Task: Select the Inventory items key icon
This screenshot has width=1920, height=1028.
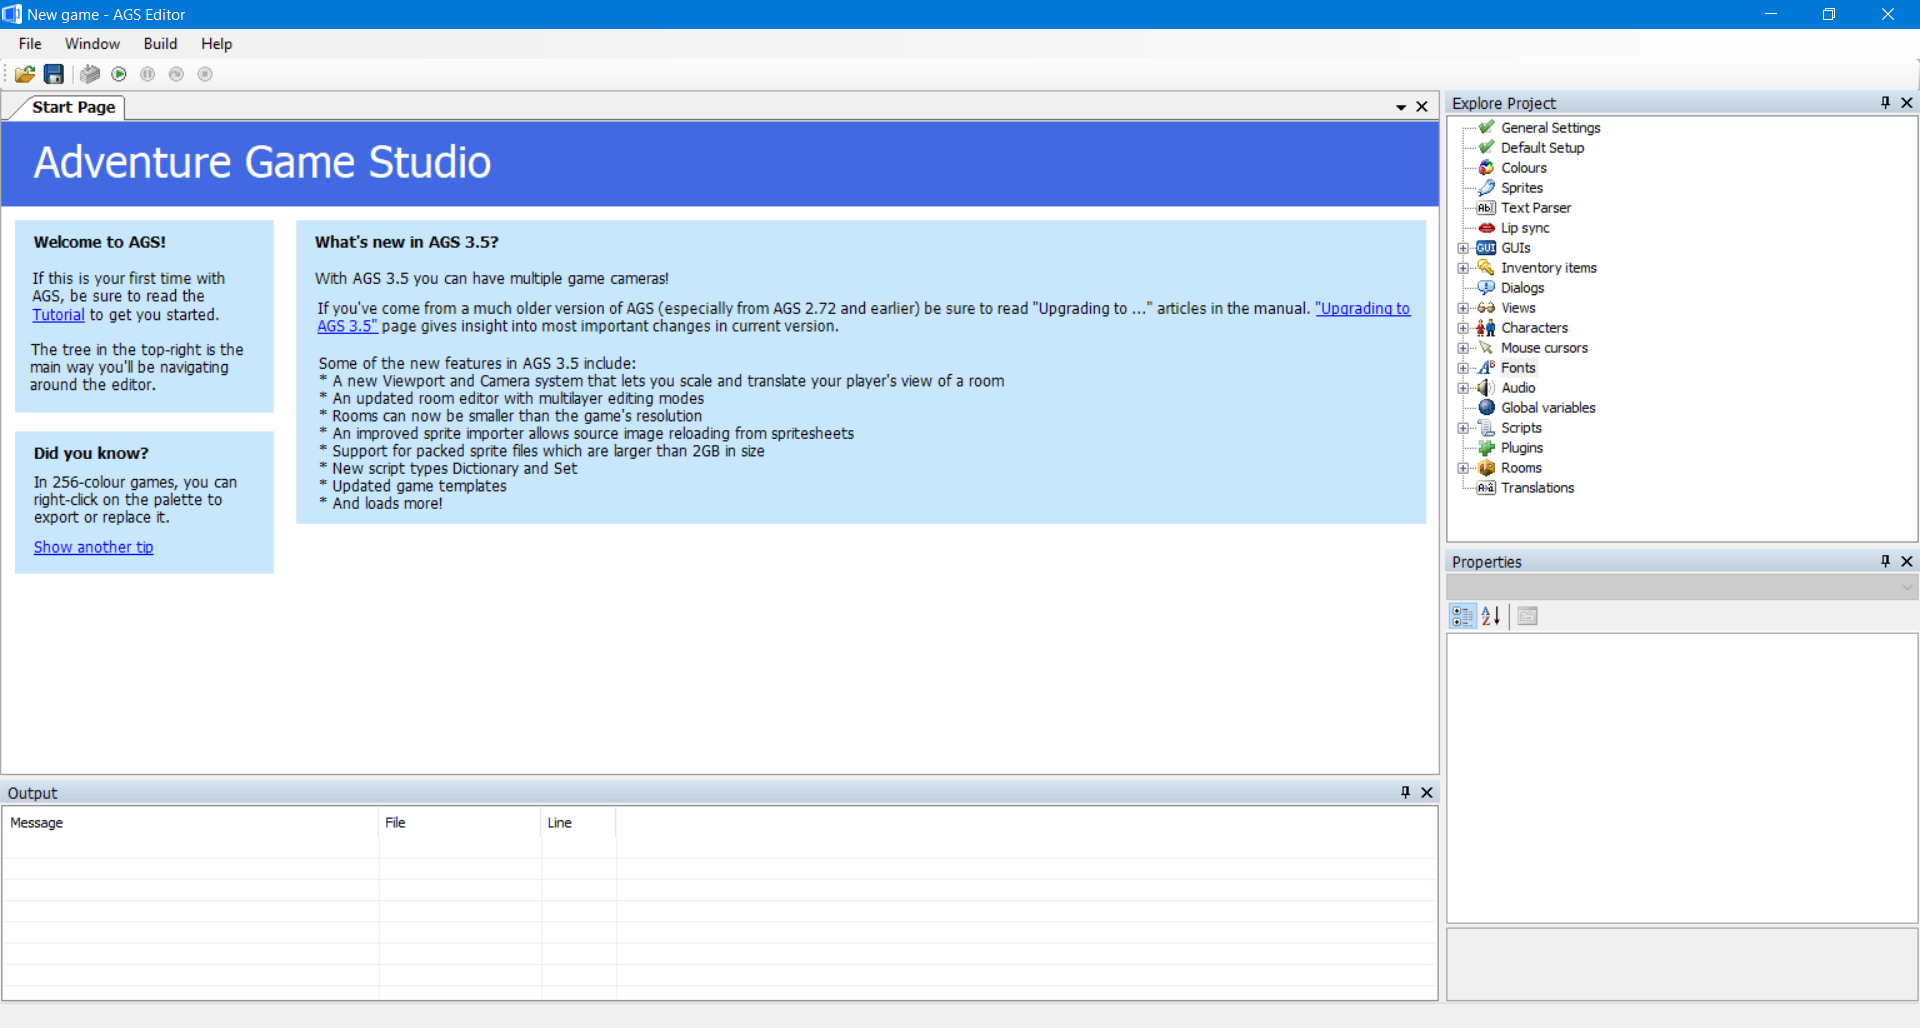Action: pos(1487,267)
